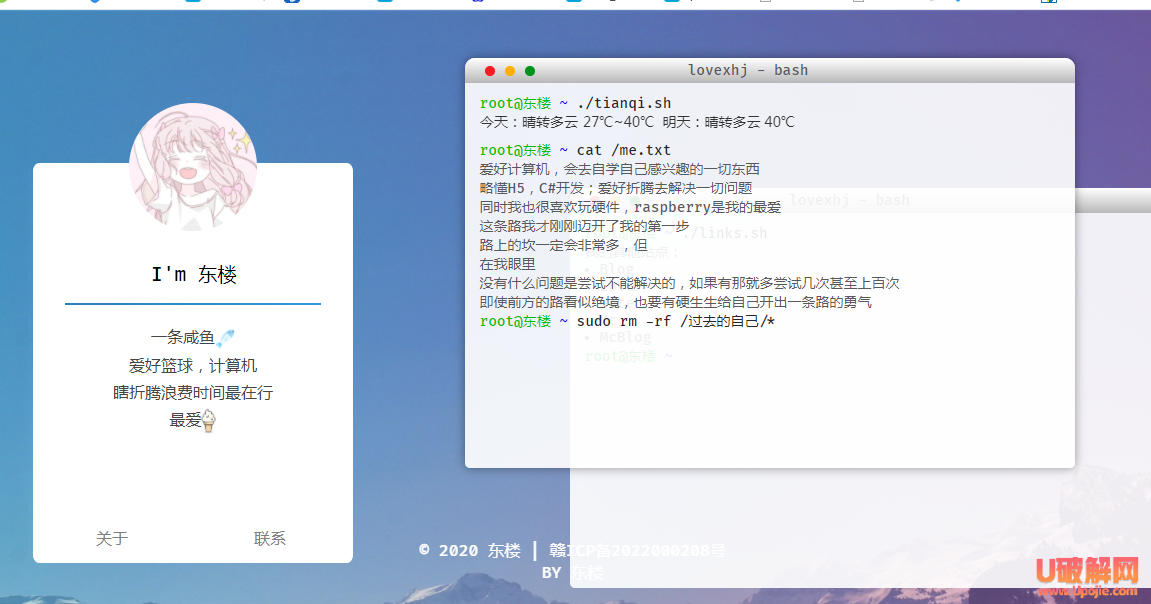This screenshot has height=604, width=1151.
Task: Click the cat /me.txt command line
Action: pyautogui.click(x=624, y=150)
